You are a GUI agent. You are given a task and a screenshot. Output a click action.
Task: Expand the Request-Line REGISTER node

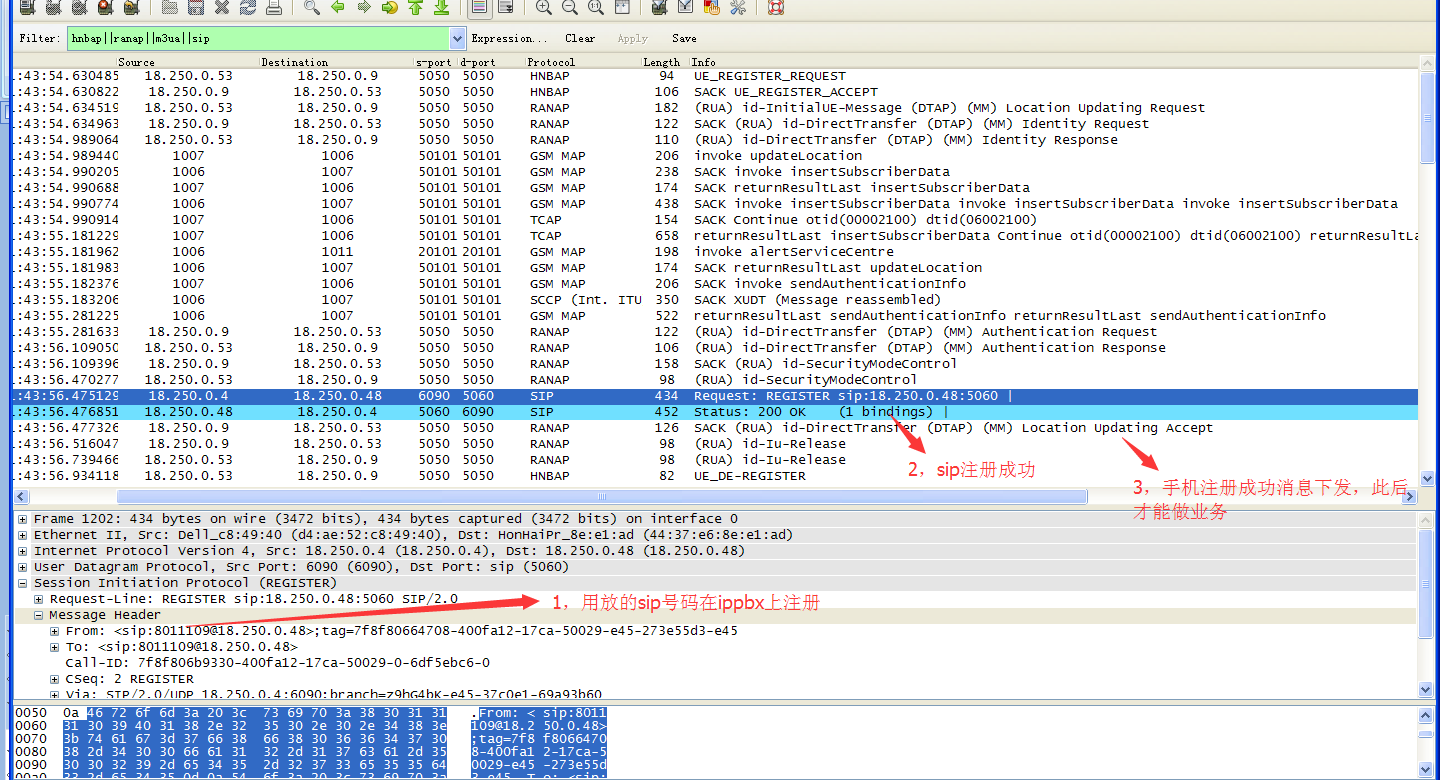pyautogui.click(x=39, y=599)
